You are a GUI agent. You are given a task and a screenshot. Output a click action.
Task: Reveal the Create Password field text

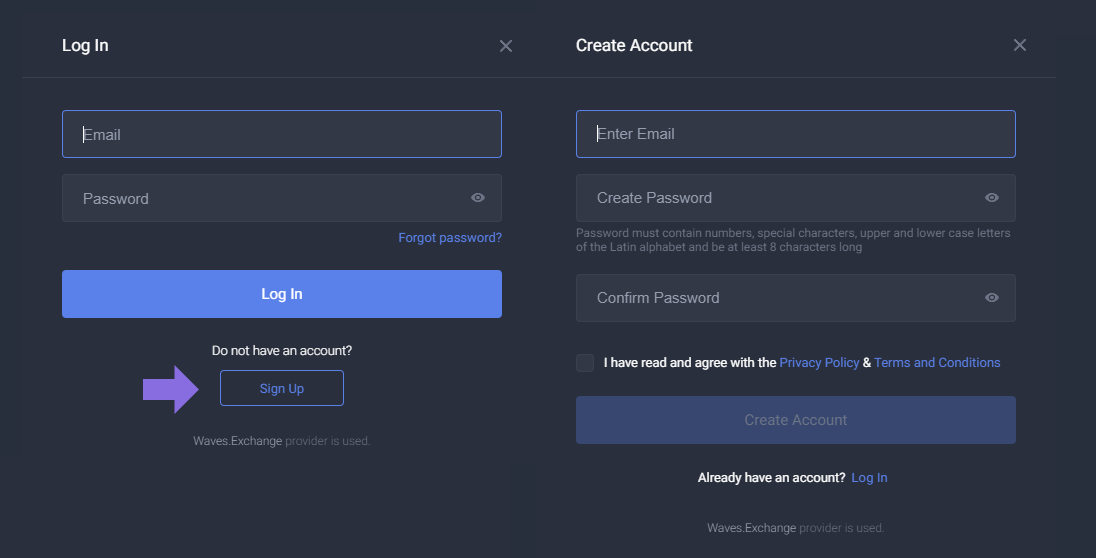(x=991, y=198)
